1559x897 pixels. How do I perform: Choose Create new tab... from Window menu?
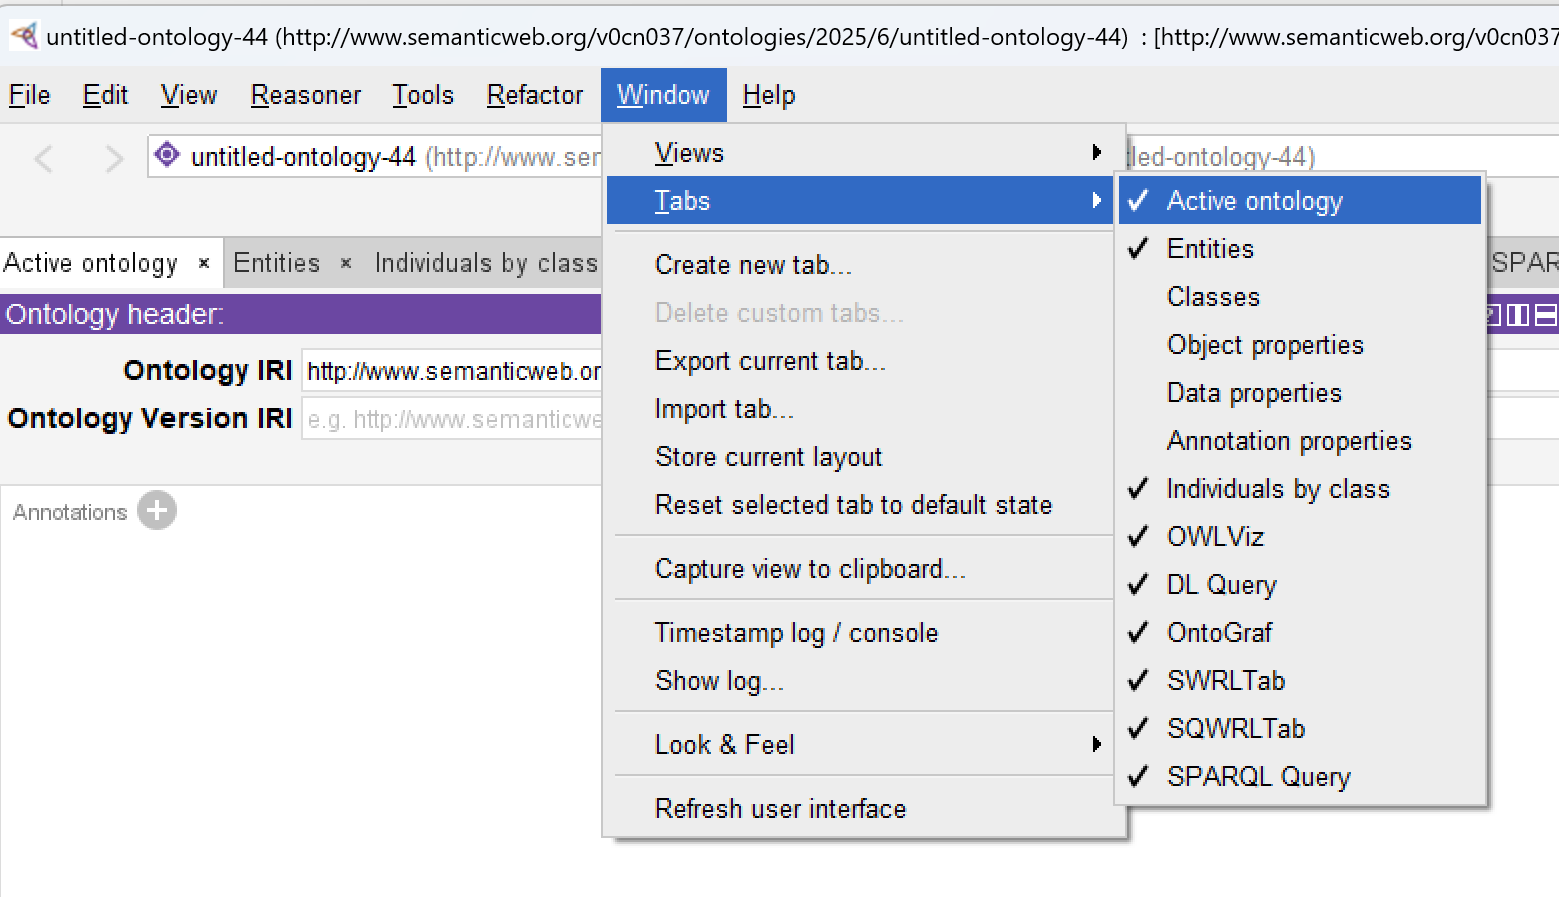(x=861, y=264)
